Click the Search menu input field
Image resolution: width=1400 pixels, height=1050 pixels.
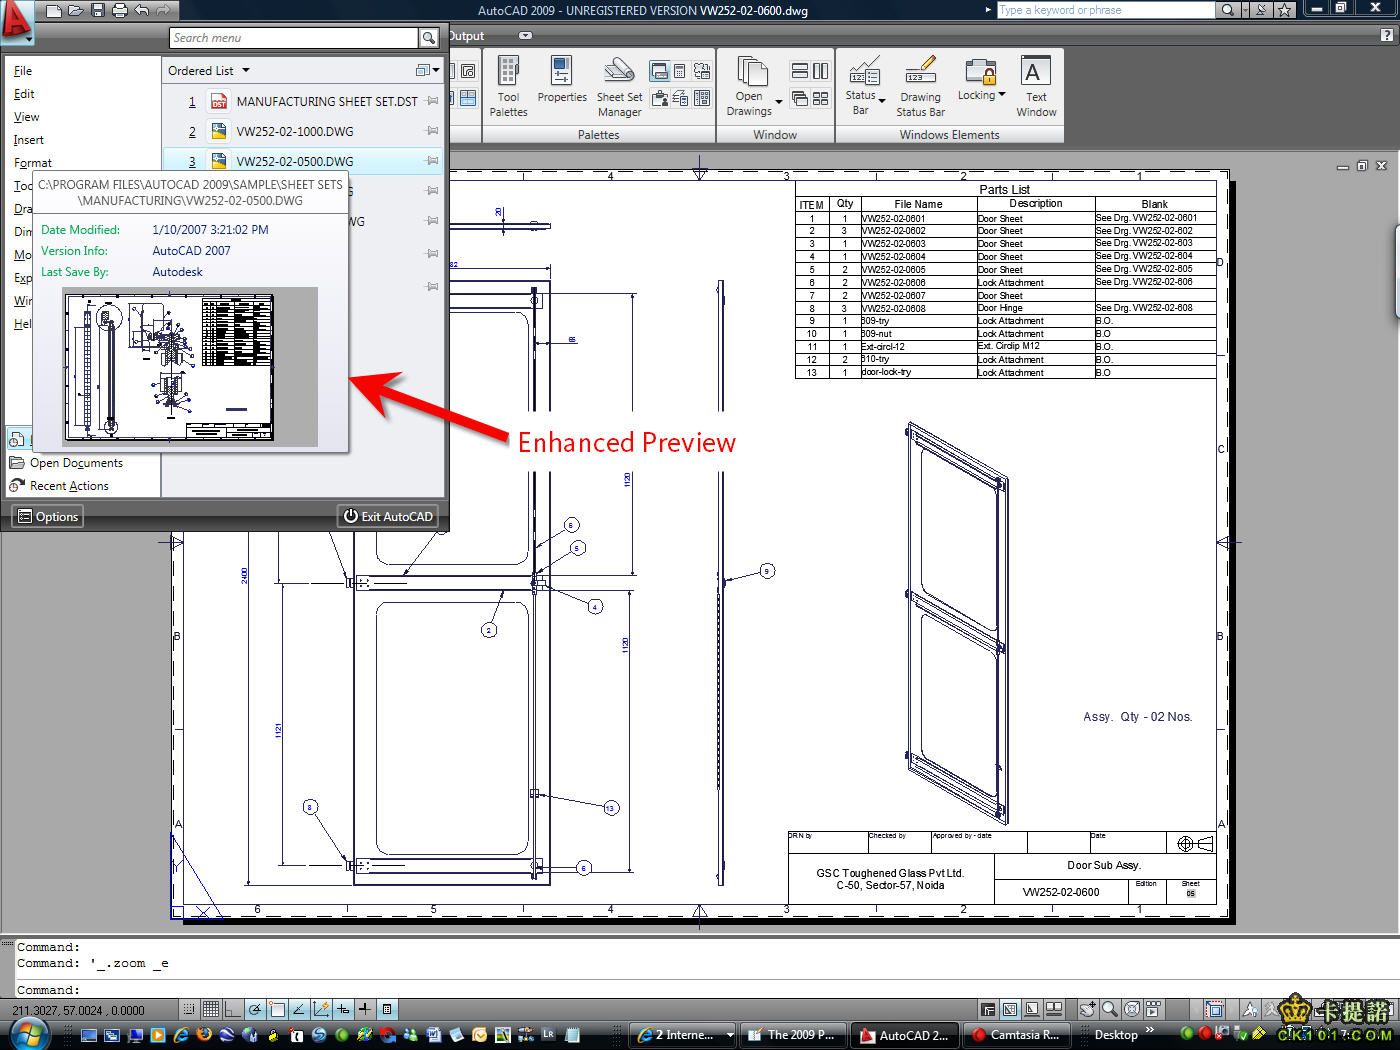coord(294,38)
